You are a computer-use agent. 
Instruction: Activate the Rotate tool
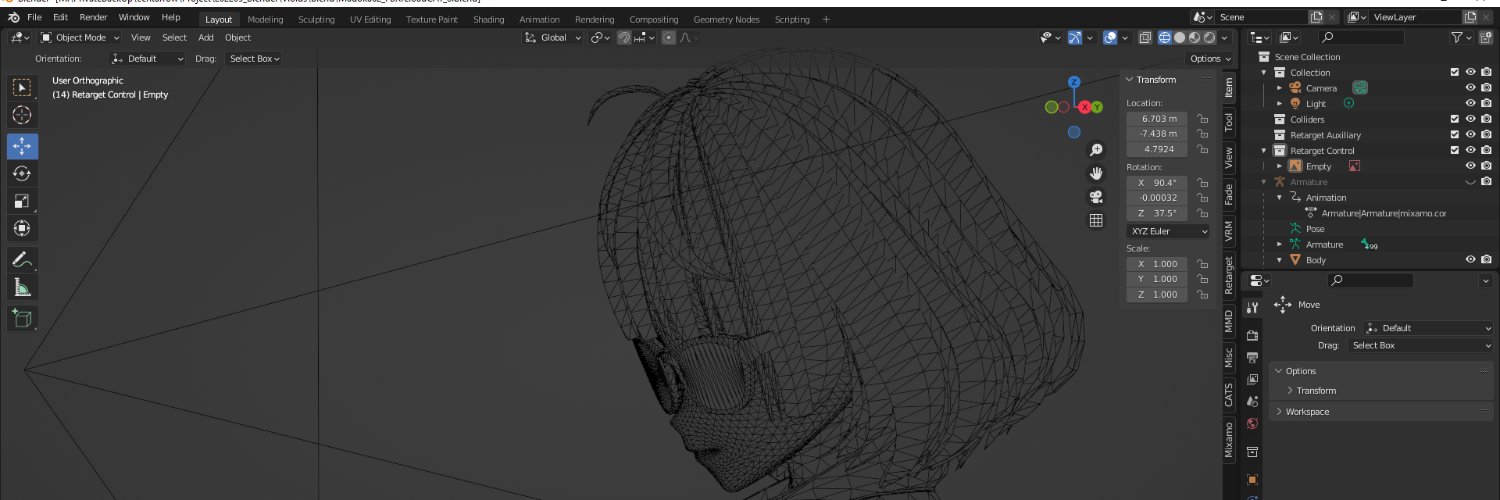[x=22, y=173]
